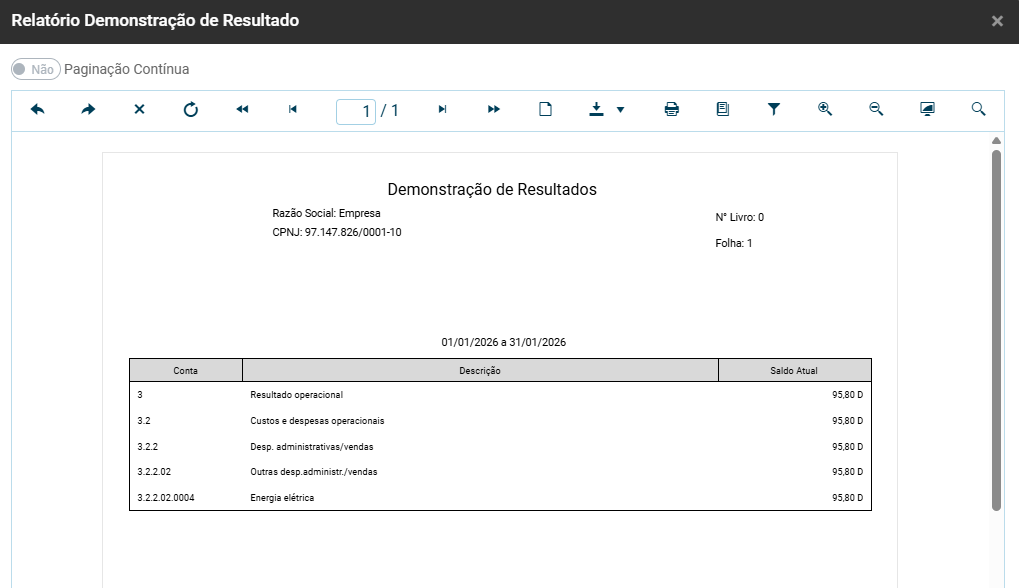Jump to the last page of the report

(494, 109)
